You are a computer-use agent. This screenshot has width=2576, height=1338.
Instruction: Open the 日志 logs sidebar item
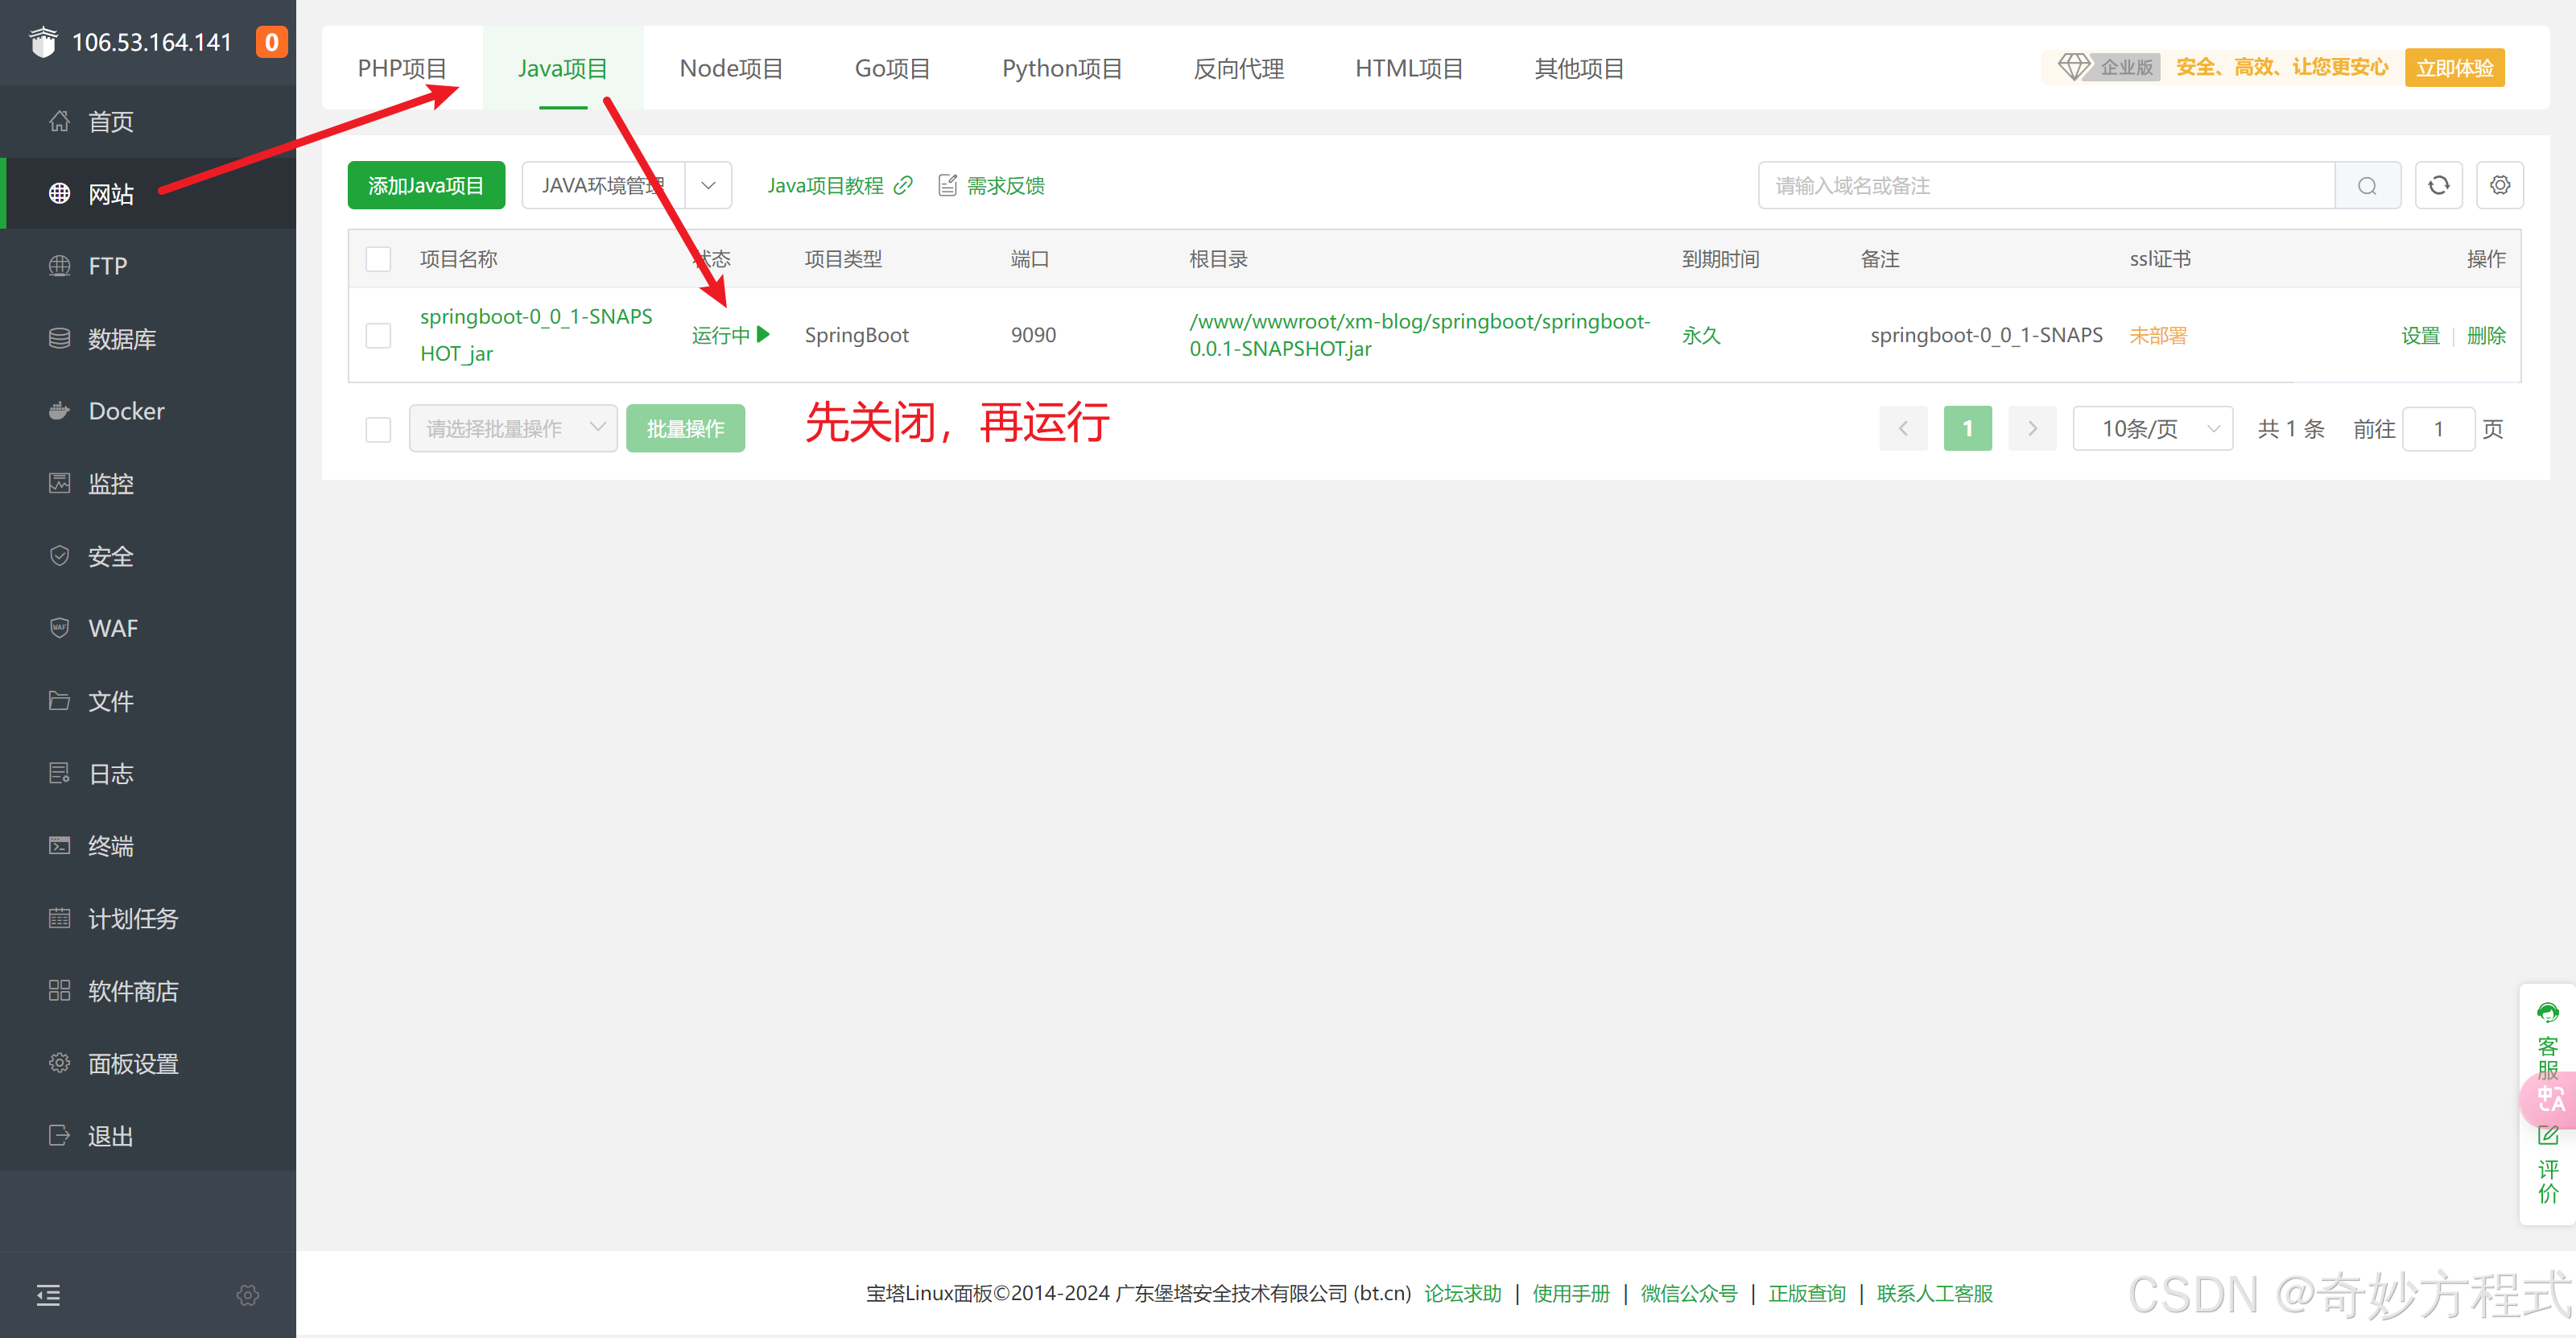click(148, 773)
